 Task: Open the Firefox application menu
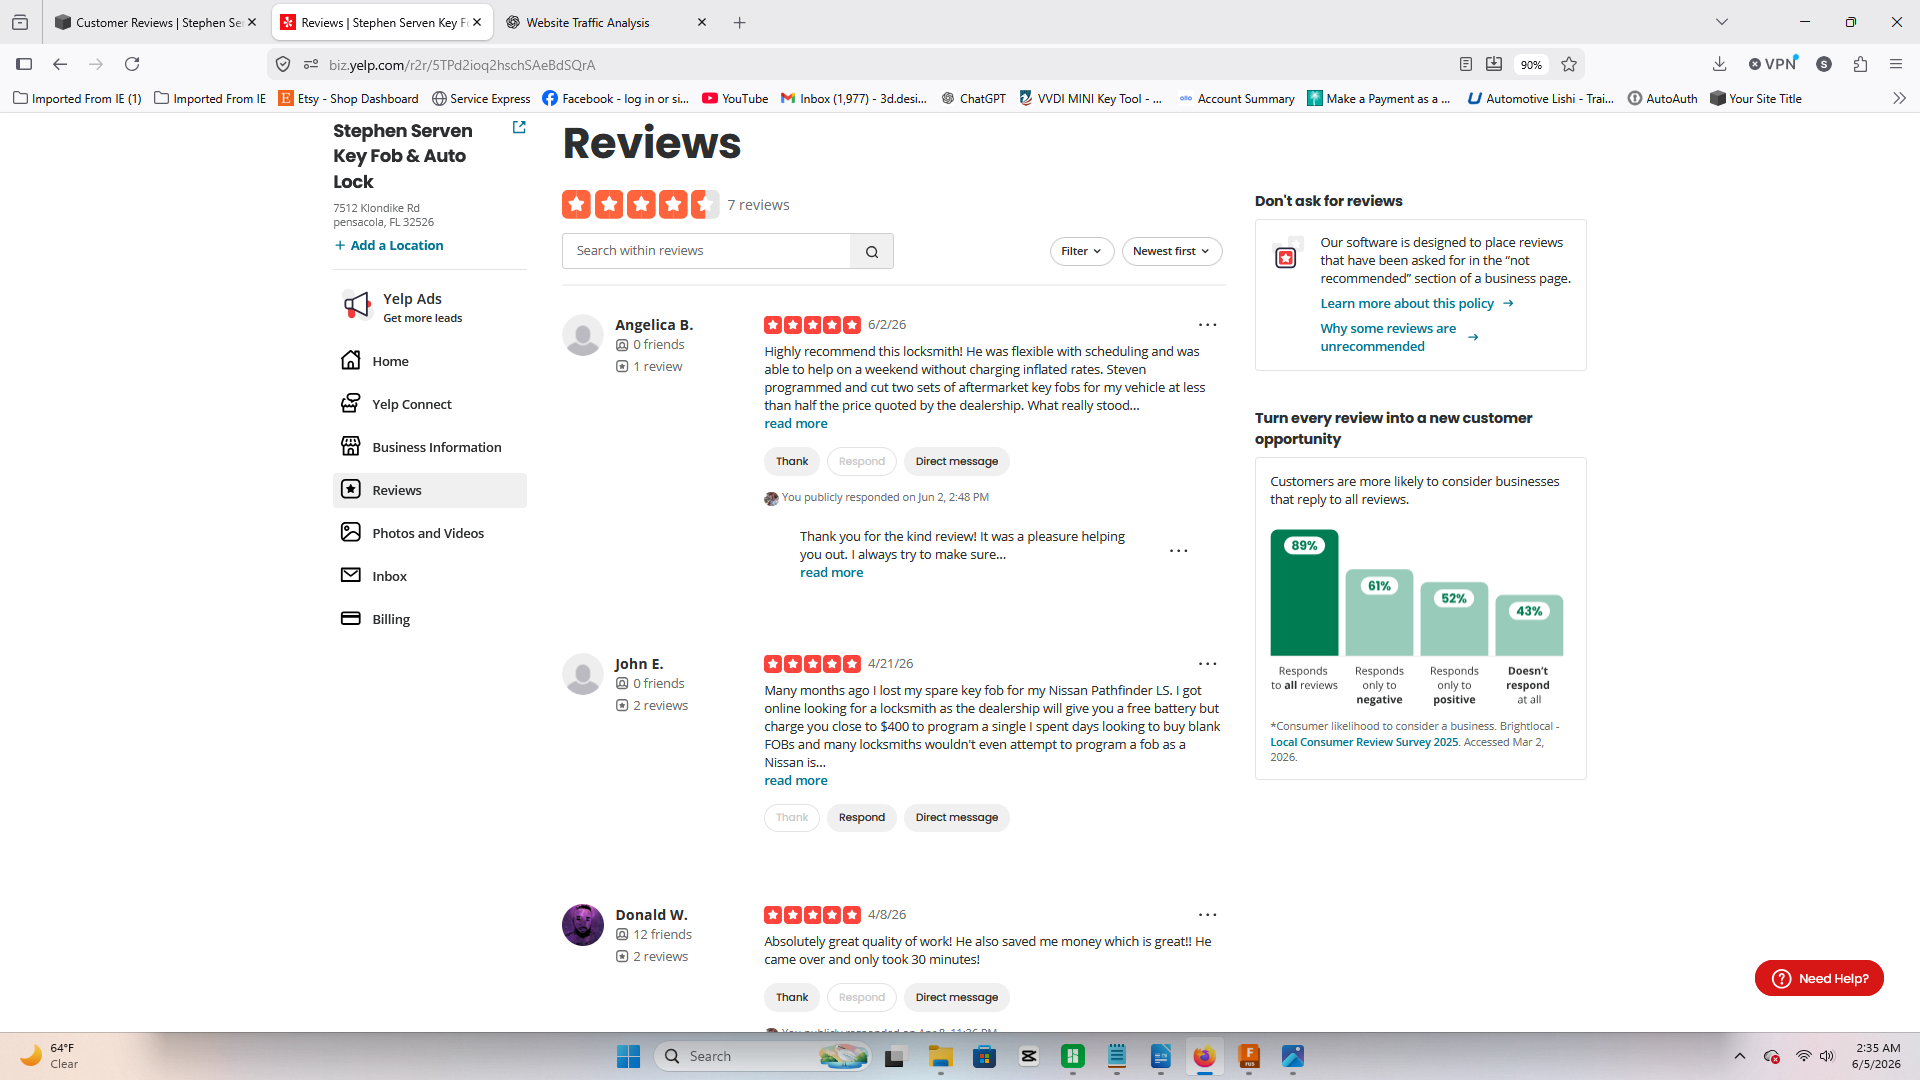[1896, 64]
